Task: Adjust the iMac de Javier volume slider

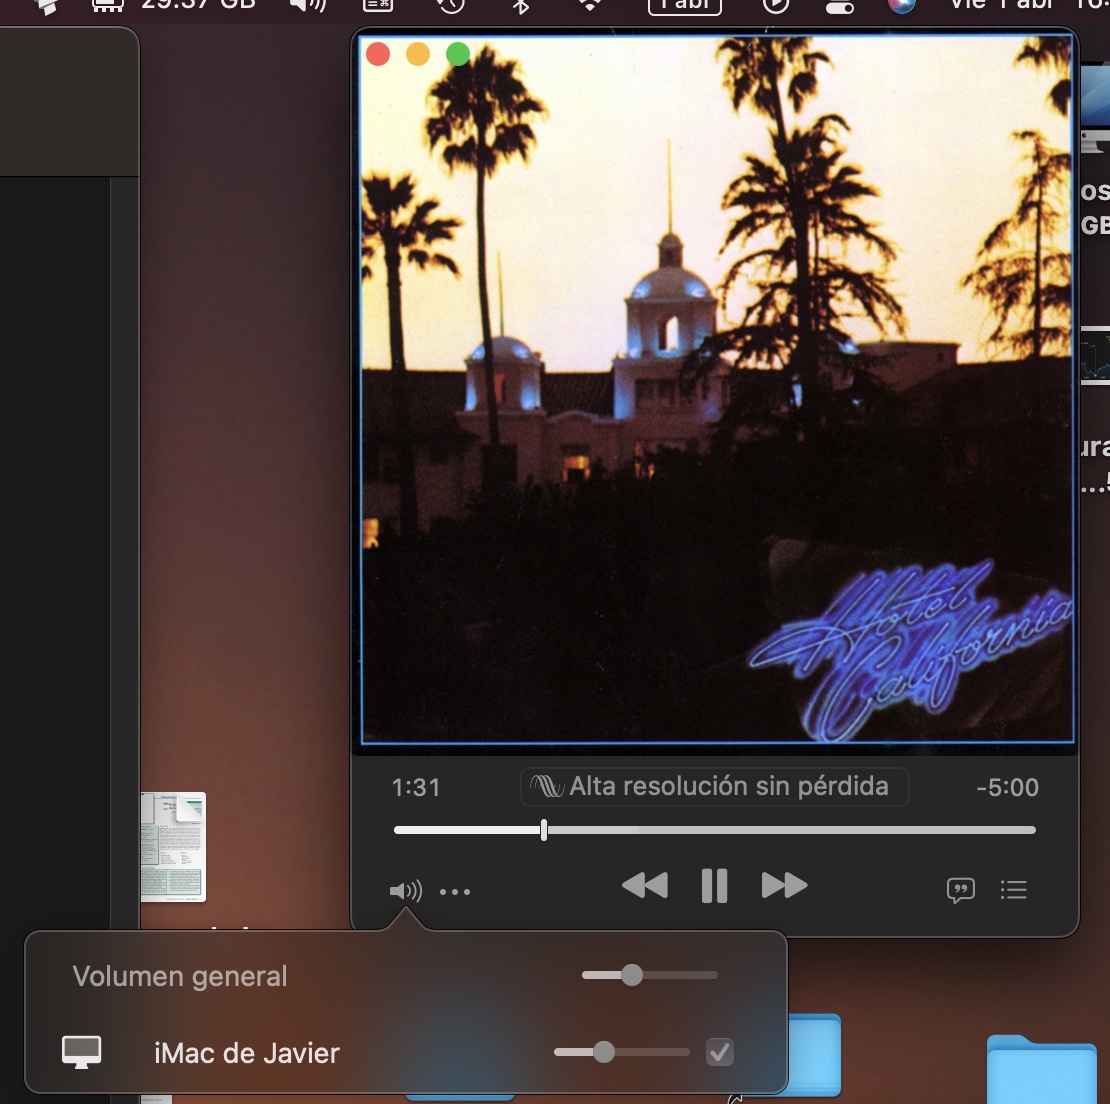Action: click(x=622, y=1052)
